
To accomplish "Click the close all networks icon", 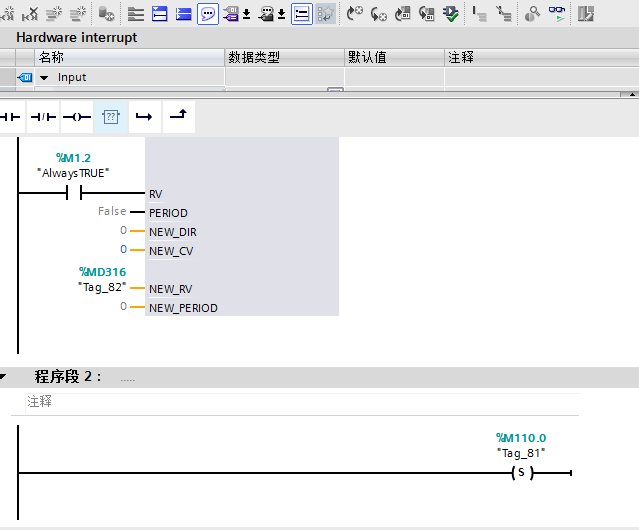I will pos(184,13).
